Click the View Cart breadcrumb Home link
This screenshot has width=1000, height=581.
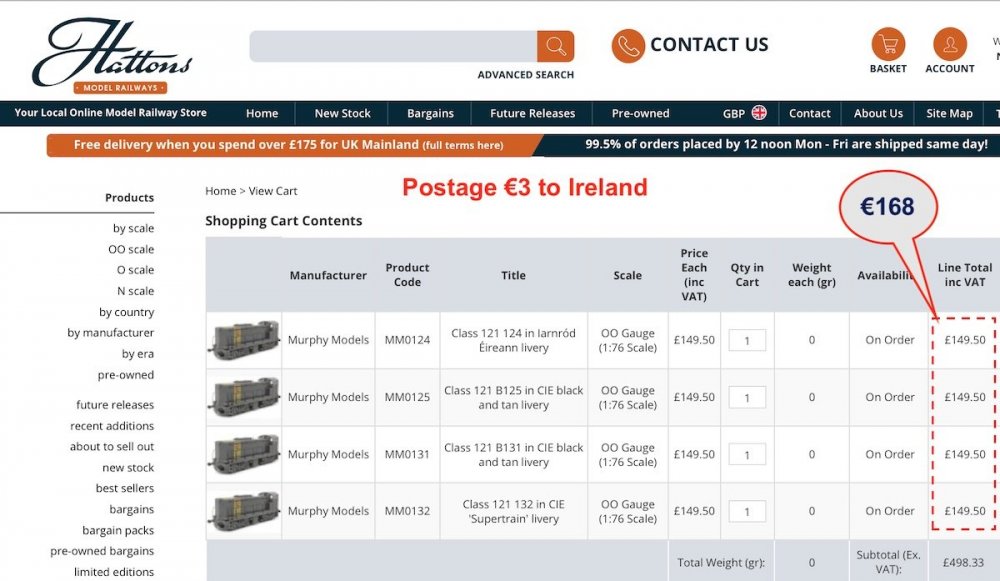pos(220,191)
